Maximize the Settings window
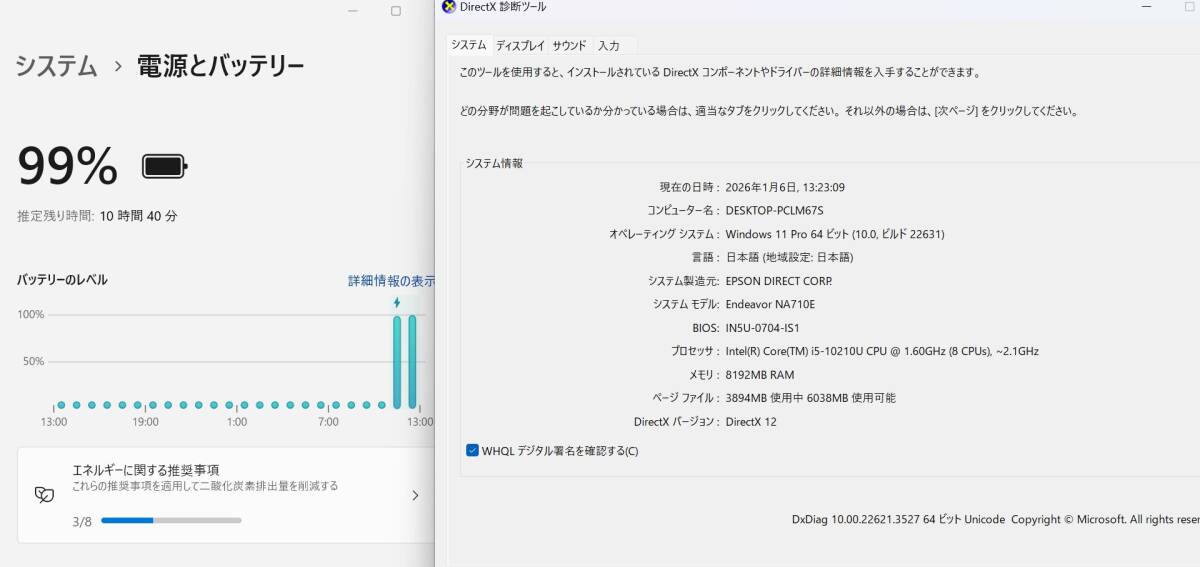 396,11
